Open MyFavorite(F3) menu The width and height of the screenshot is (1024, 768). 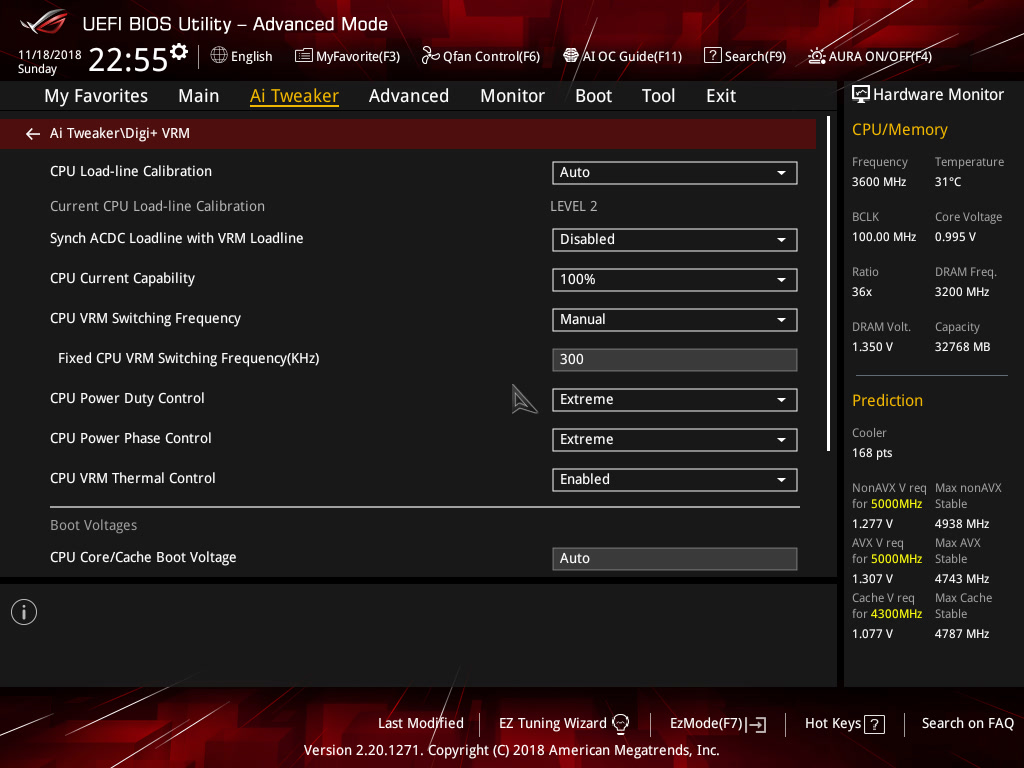click(x=358, y=57)
